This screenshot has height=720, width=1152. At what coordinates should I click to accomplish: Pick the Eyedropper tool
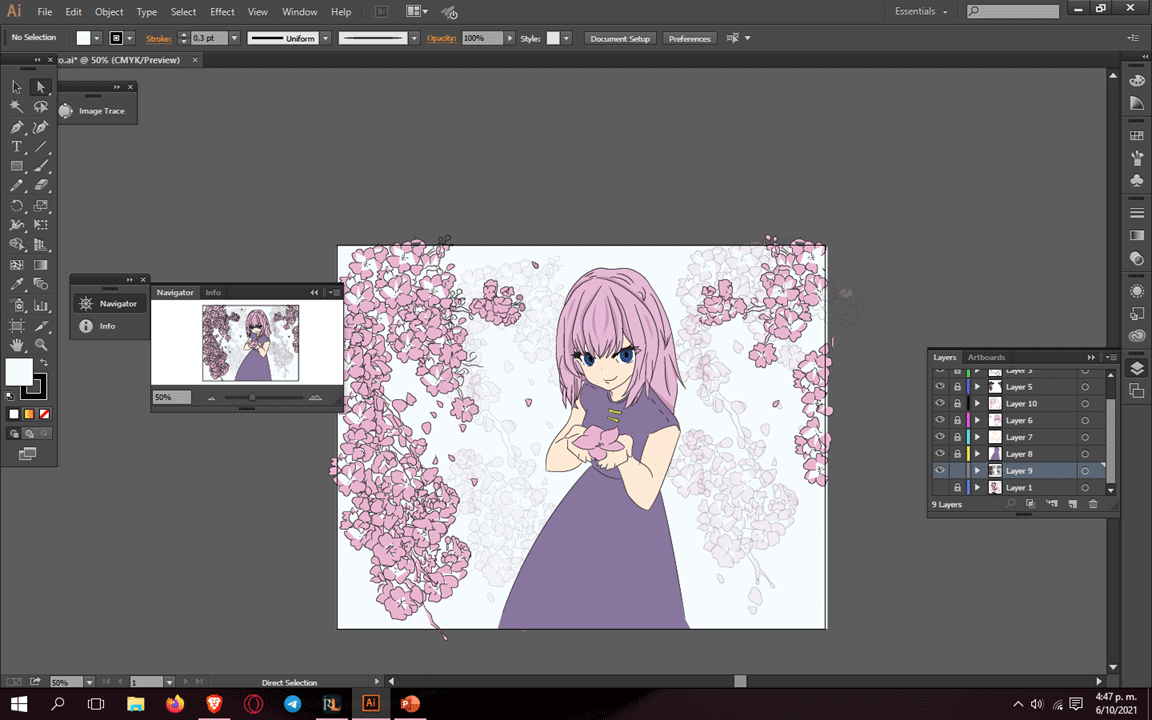tap(16, 284)
